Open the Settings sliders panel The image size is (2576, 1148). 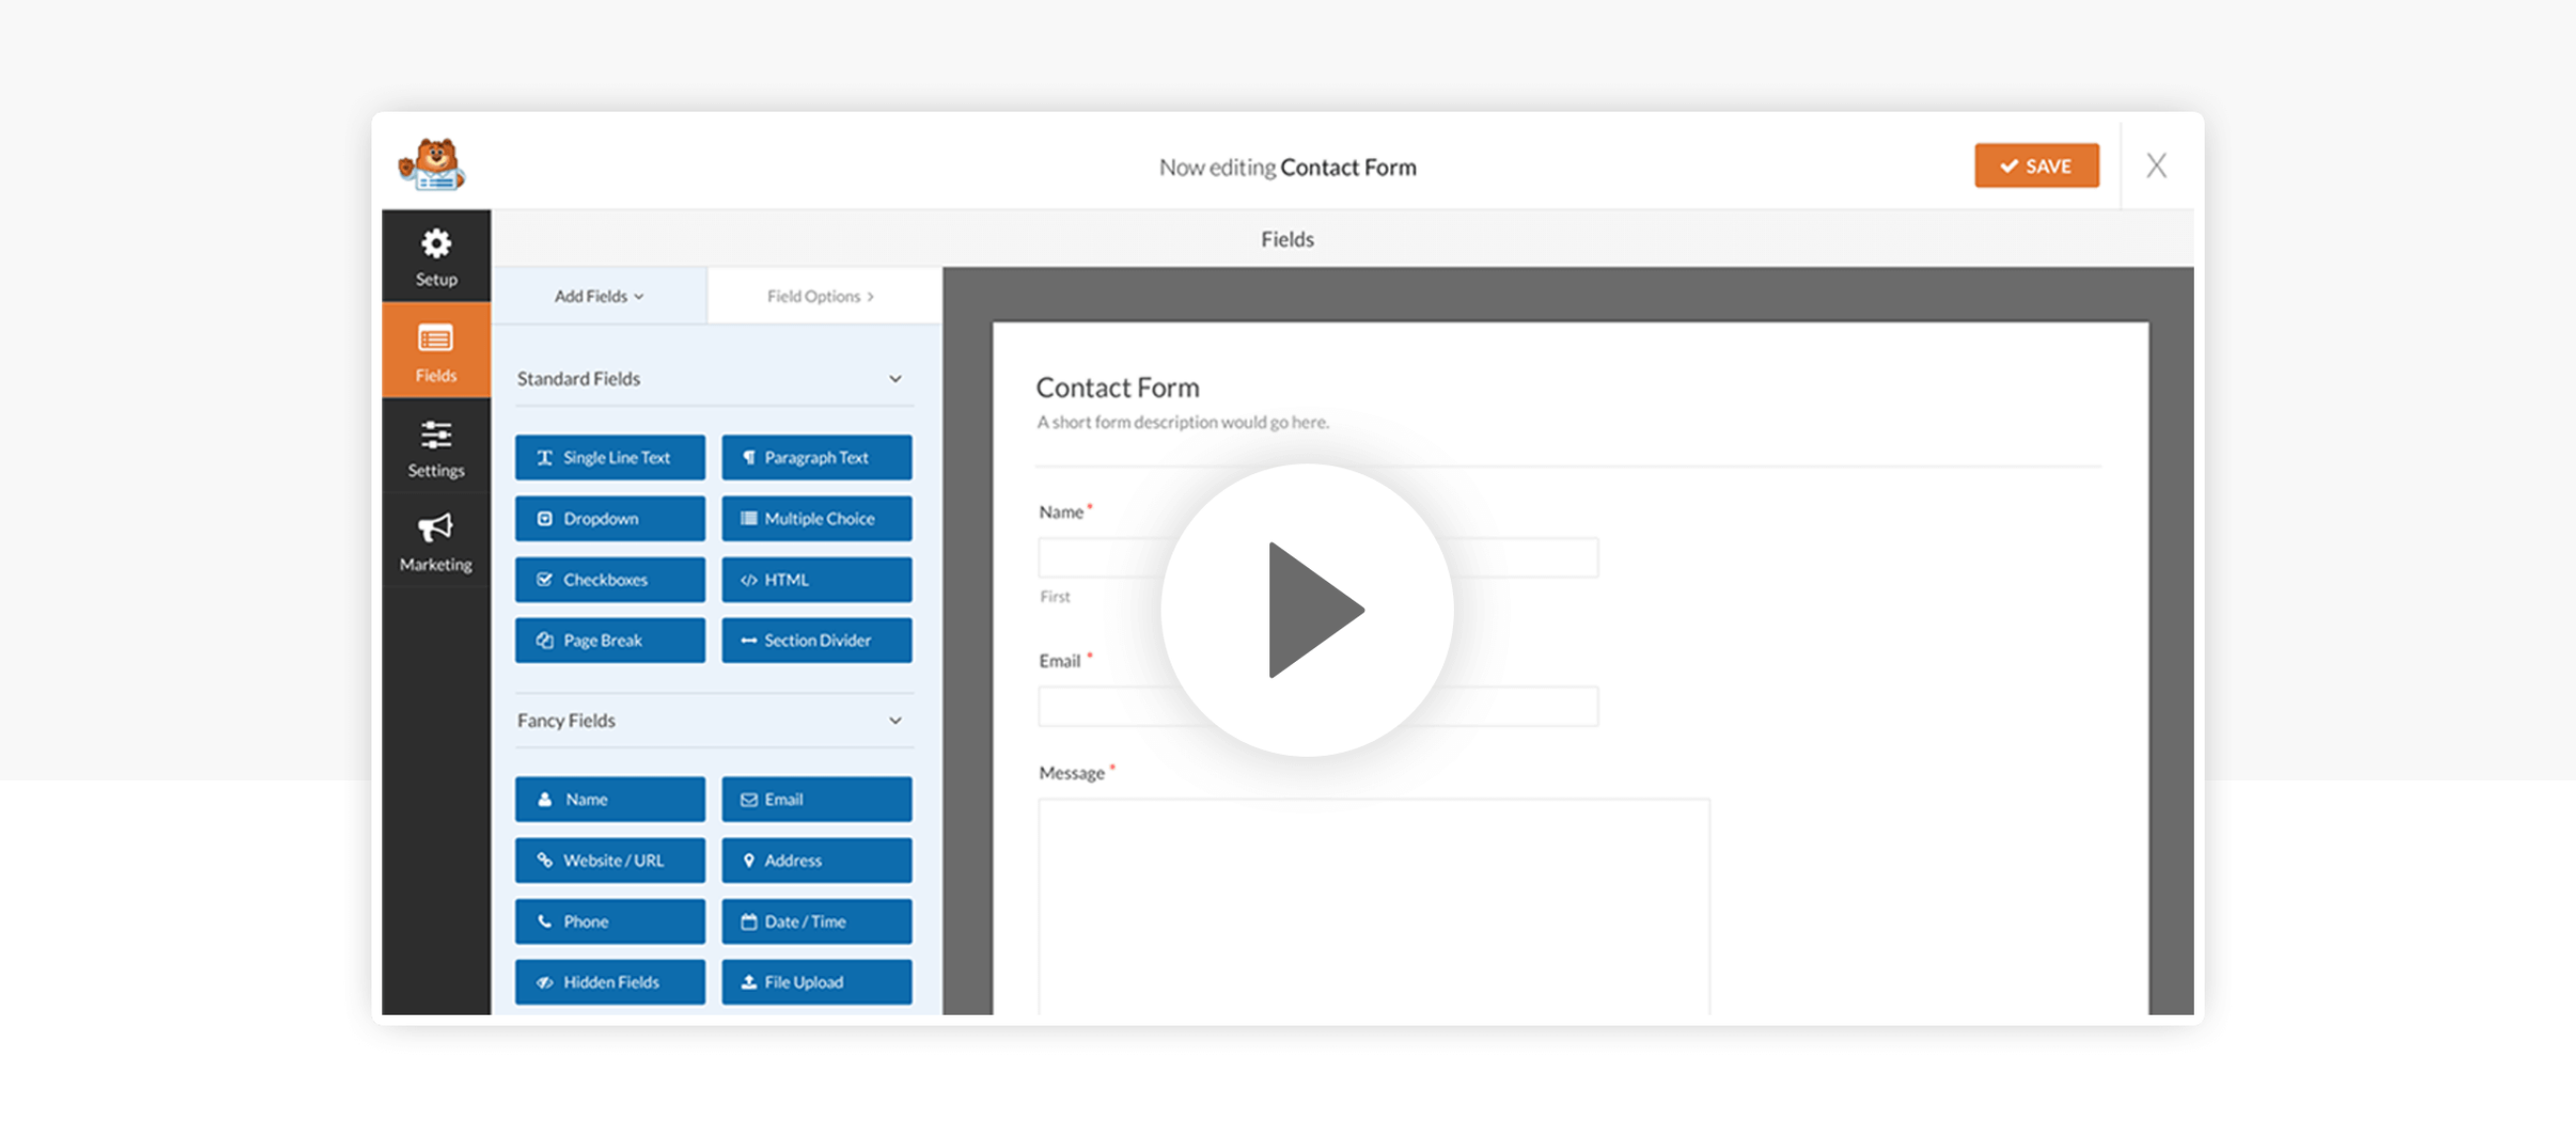pos(436,448)
